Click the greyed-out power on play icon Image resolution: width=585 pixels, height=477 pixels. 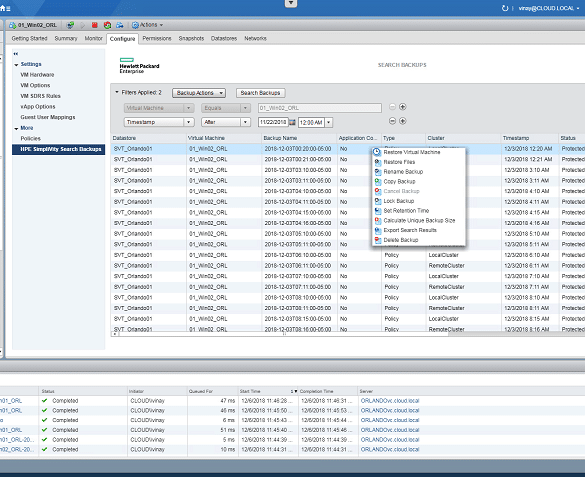[x=82, y=25]
